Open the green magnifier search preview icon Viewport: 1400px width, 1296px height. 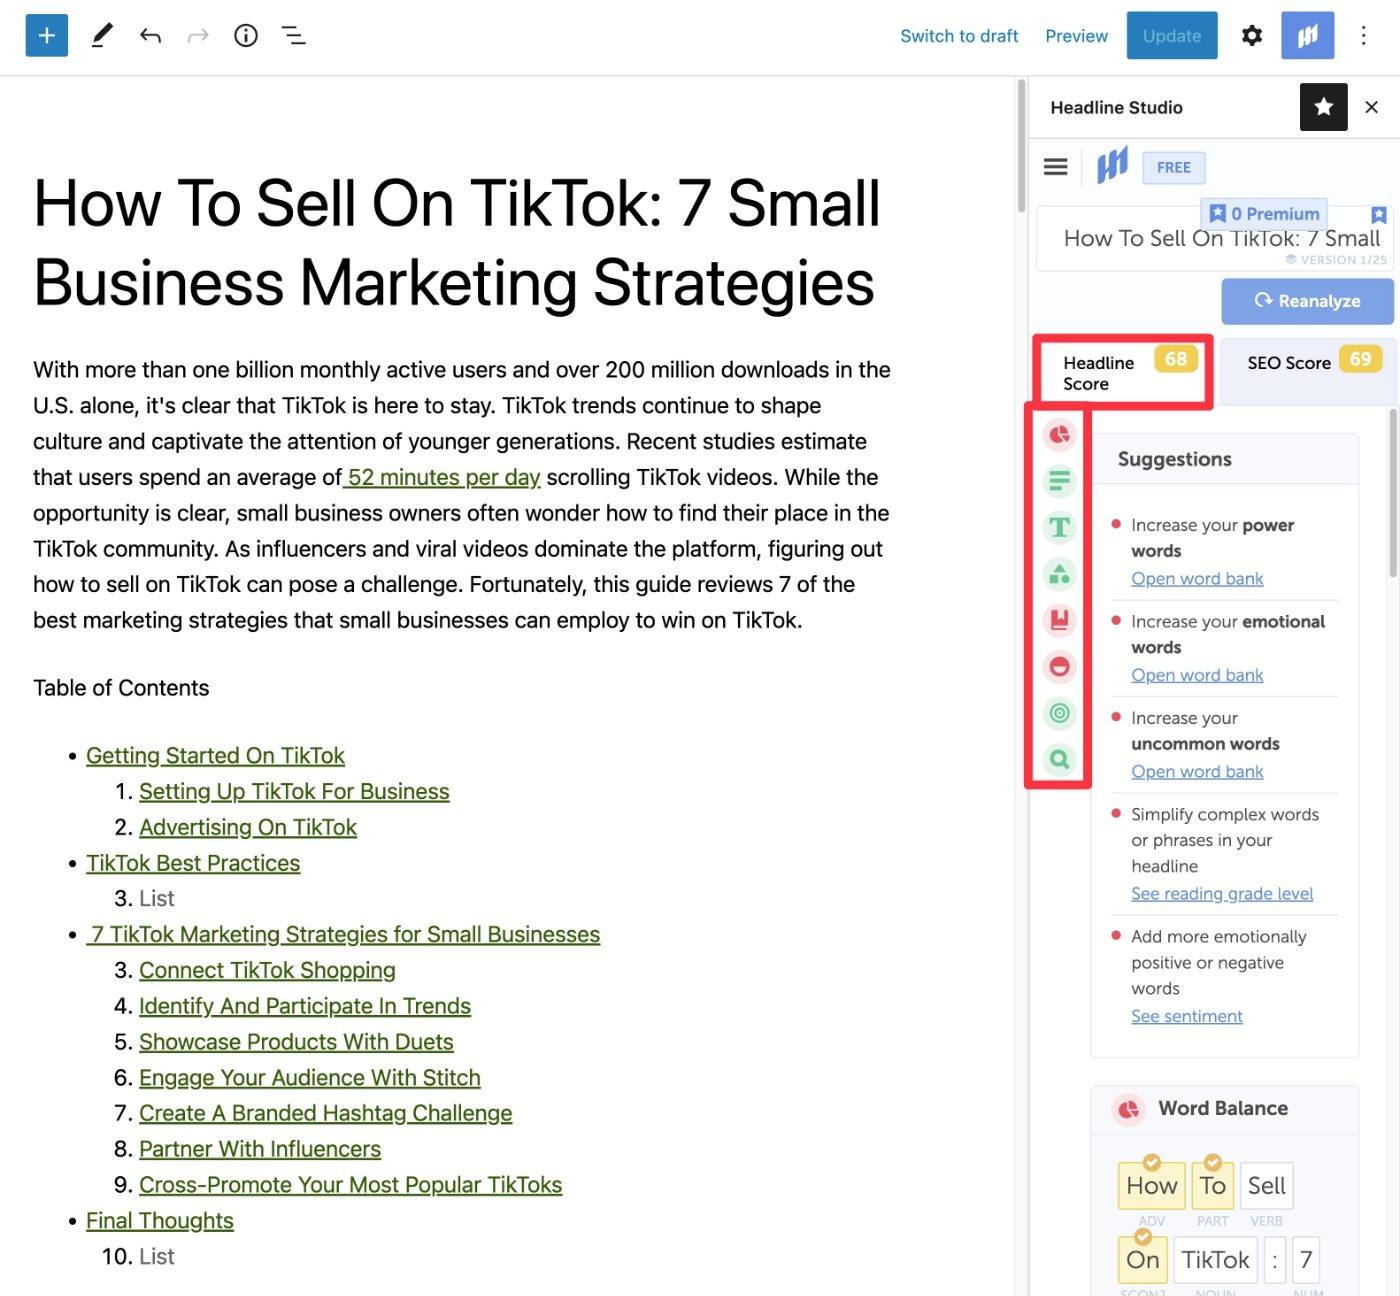1059,759
